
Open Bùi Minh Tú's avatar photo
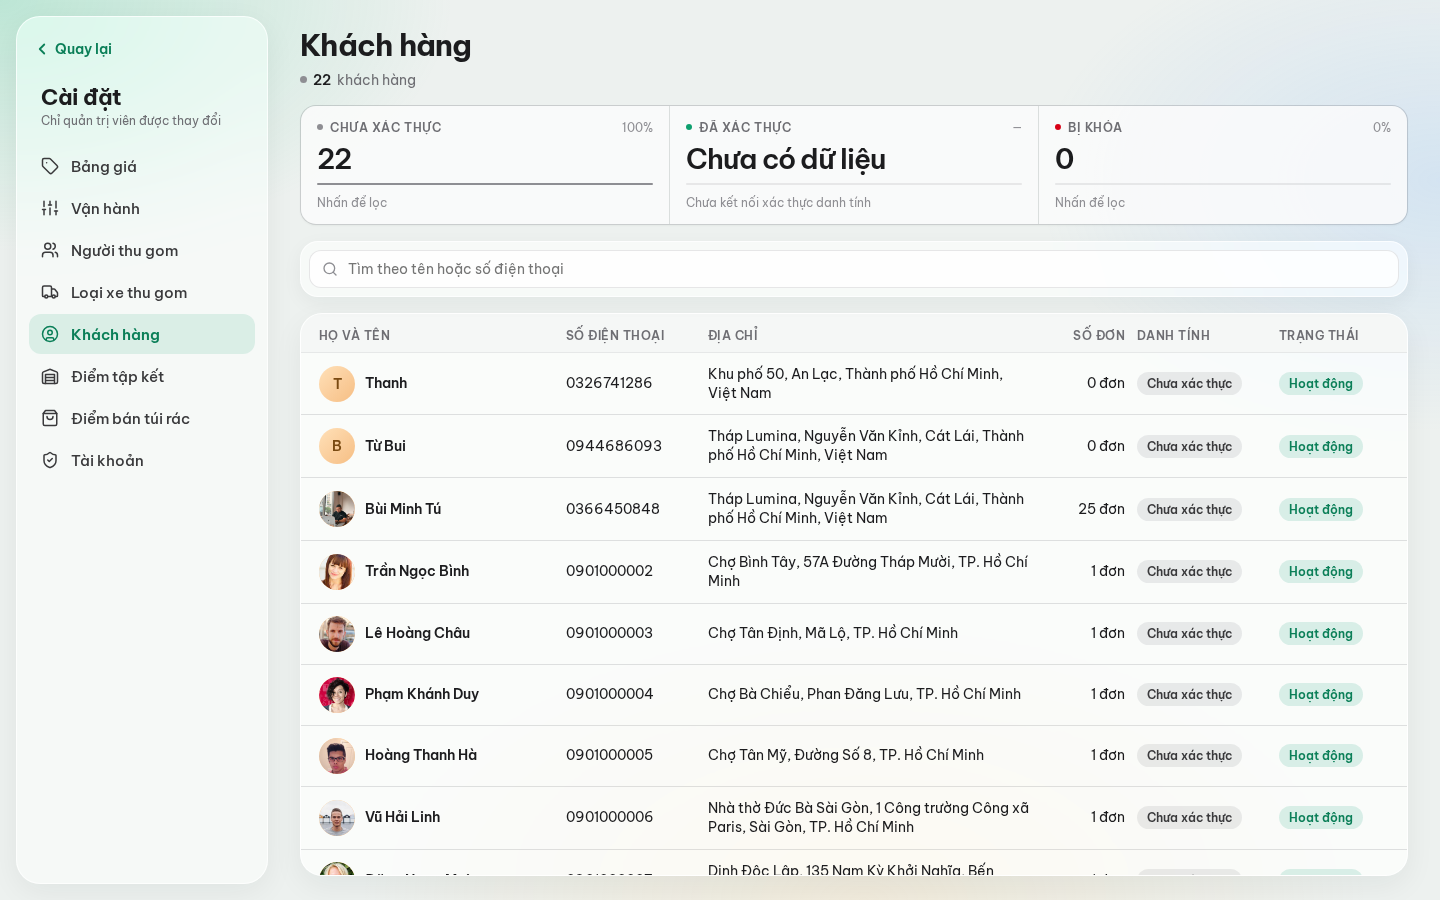click(337, 509)
